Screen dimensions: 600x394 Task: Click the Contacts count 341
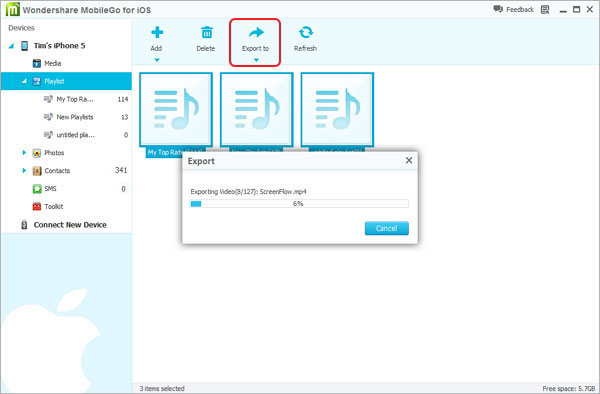121,170
